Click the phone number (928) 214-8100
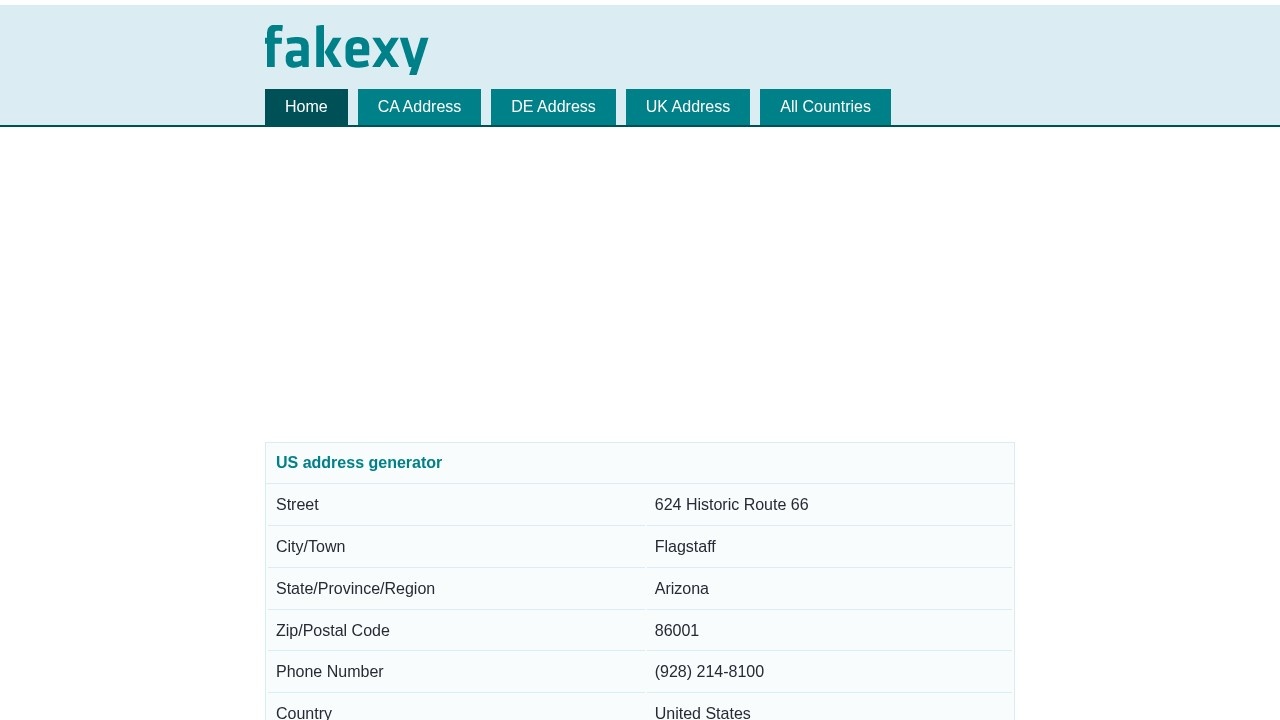1280x720 pixels. [709, 672]
